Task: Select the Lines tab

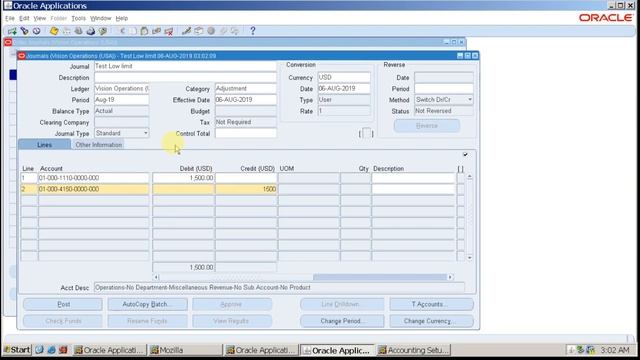Action: 44,144
